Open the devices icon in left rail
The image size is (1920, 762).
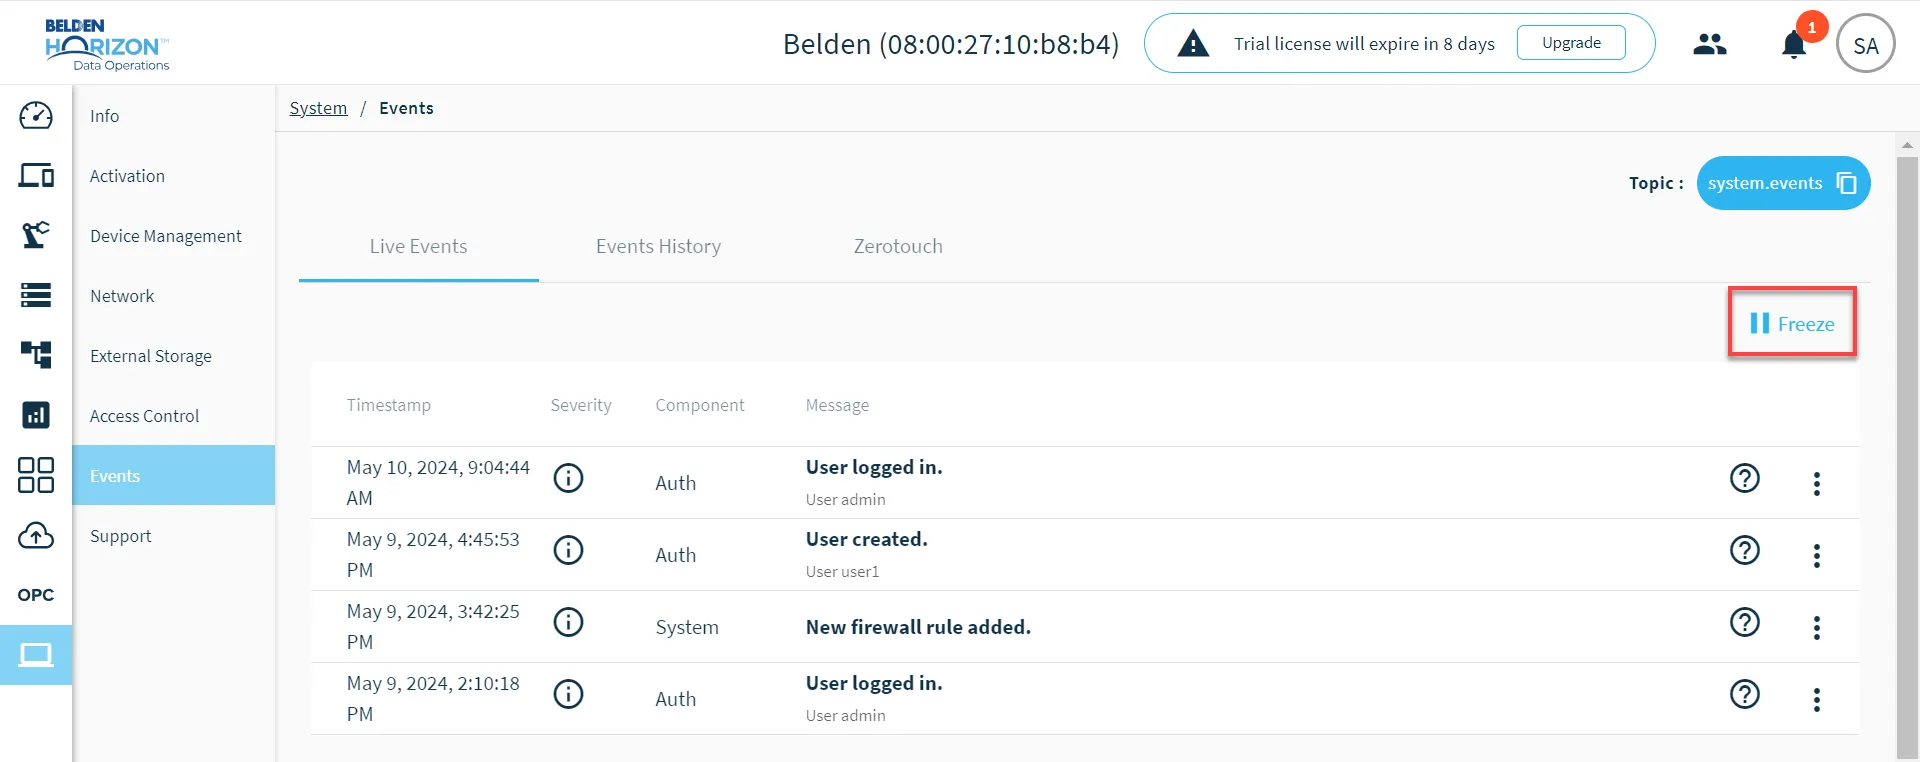36,176
